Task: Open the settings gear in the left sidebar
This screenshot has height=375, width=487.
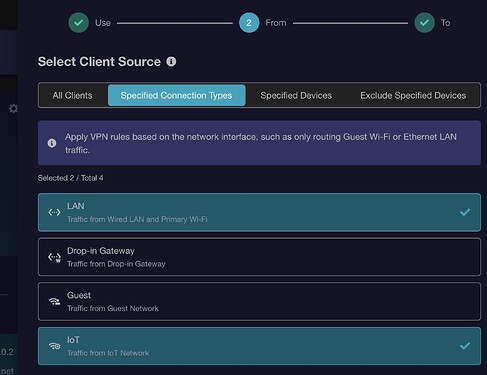Action: [13, 108]
